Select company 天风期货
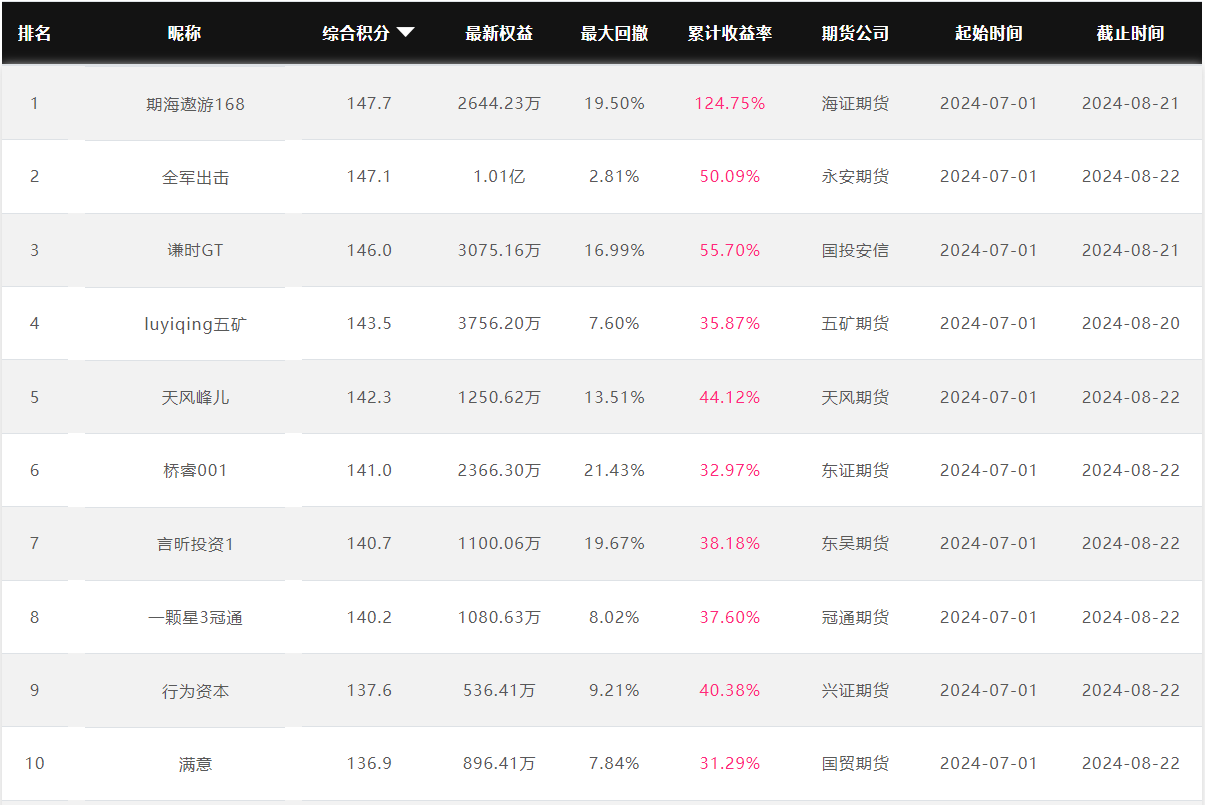The width and height of the screenshot is (1205, 805). point(855,397)
